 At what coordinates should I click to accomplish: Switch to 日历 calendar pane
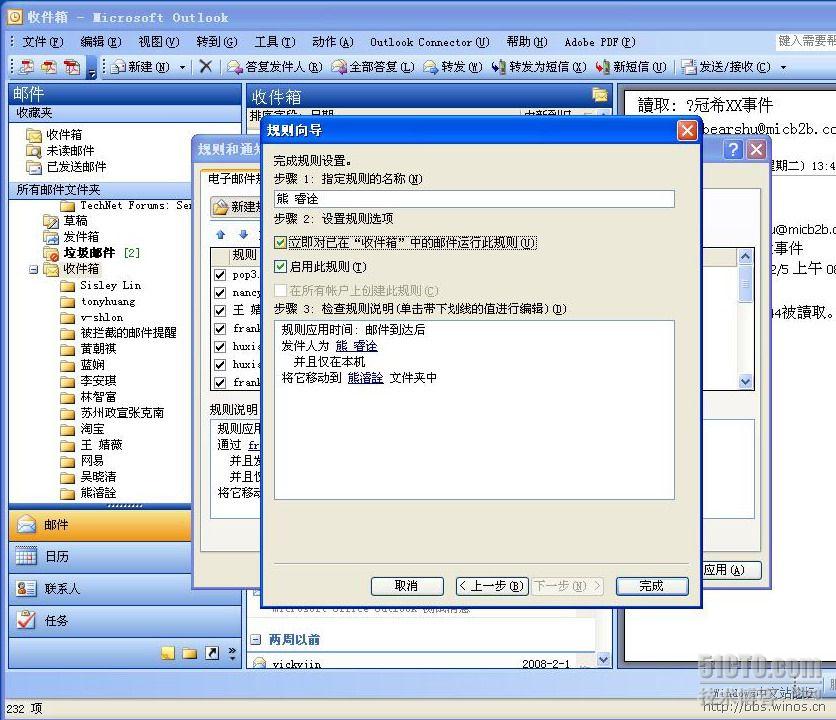point(100,557)
